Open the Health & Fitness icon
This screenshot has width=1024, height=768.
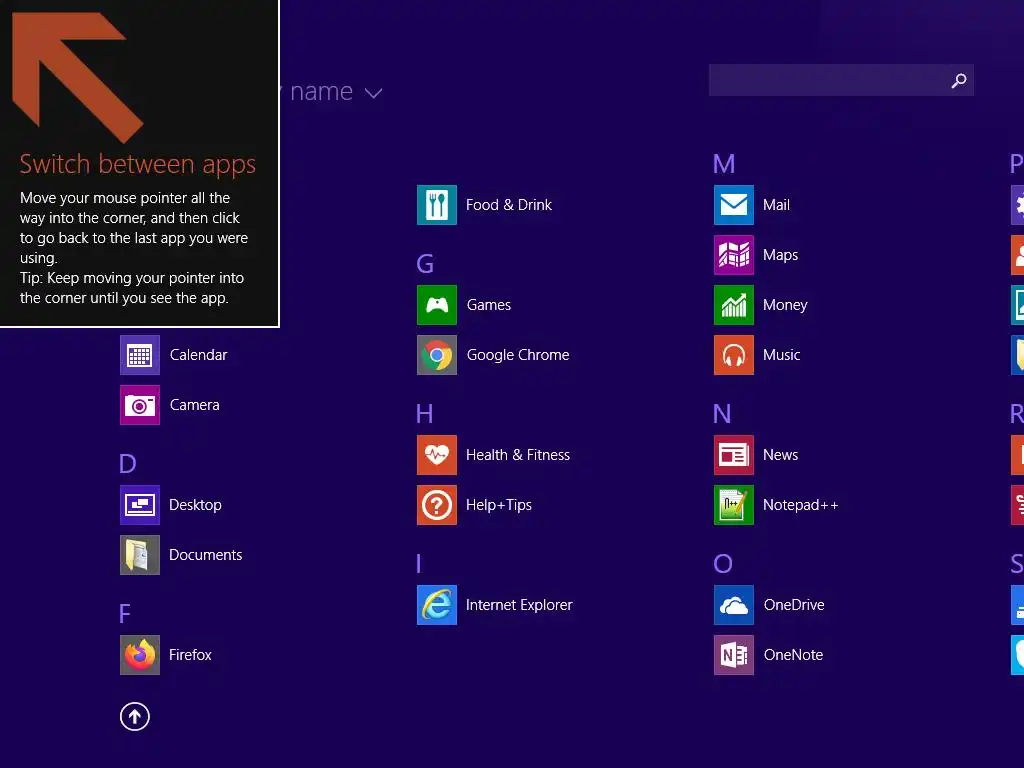point(437,455)
